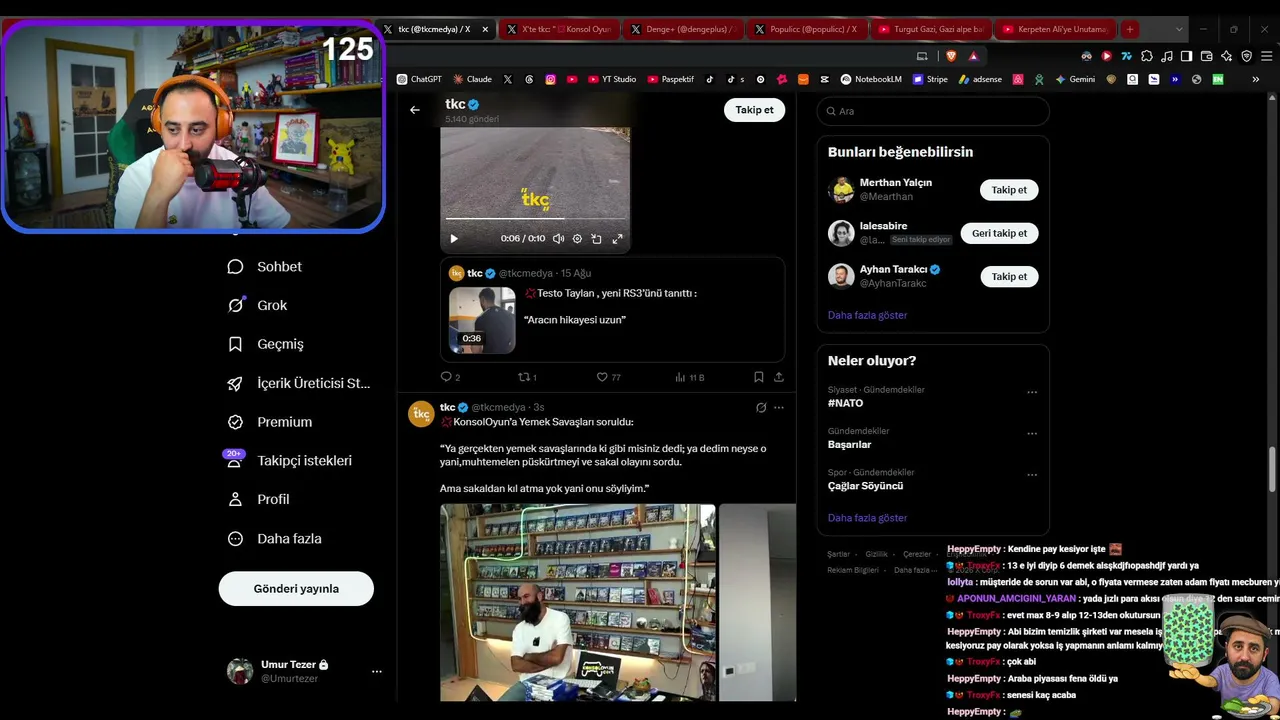Screen dimensions: 1280x720
Task: Play the tkc video
Action: 454,239
